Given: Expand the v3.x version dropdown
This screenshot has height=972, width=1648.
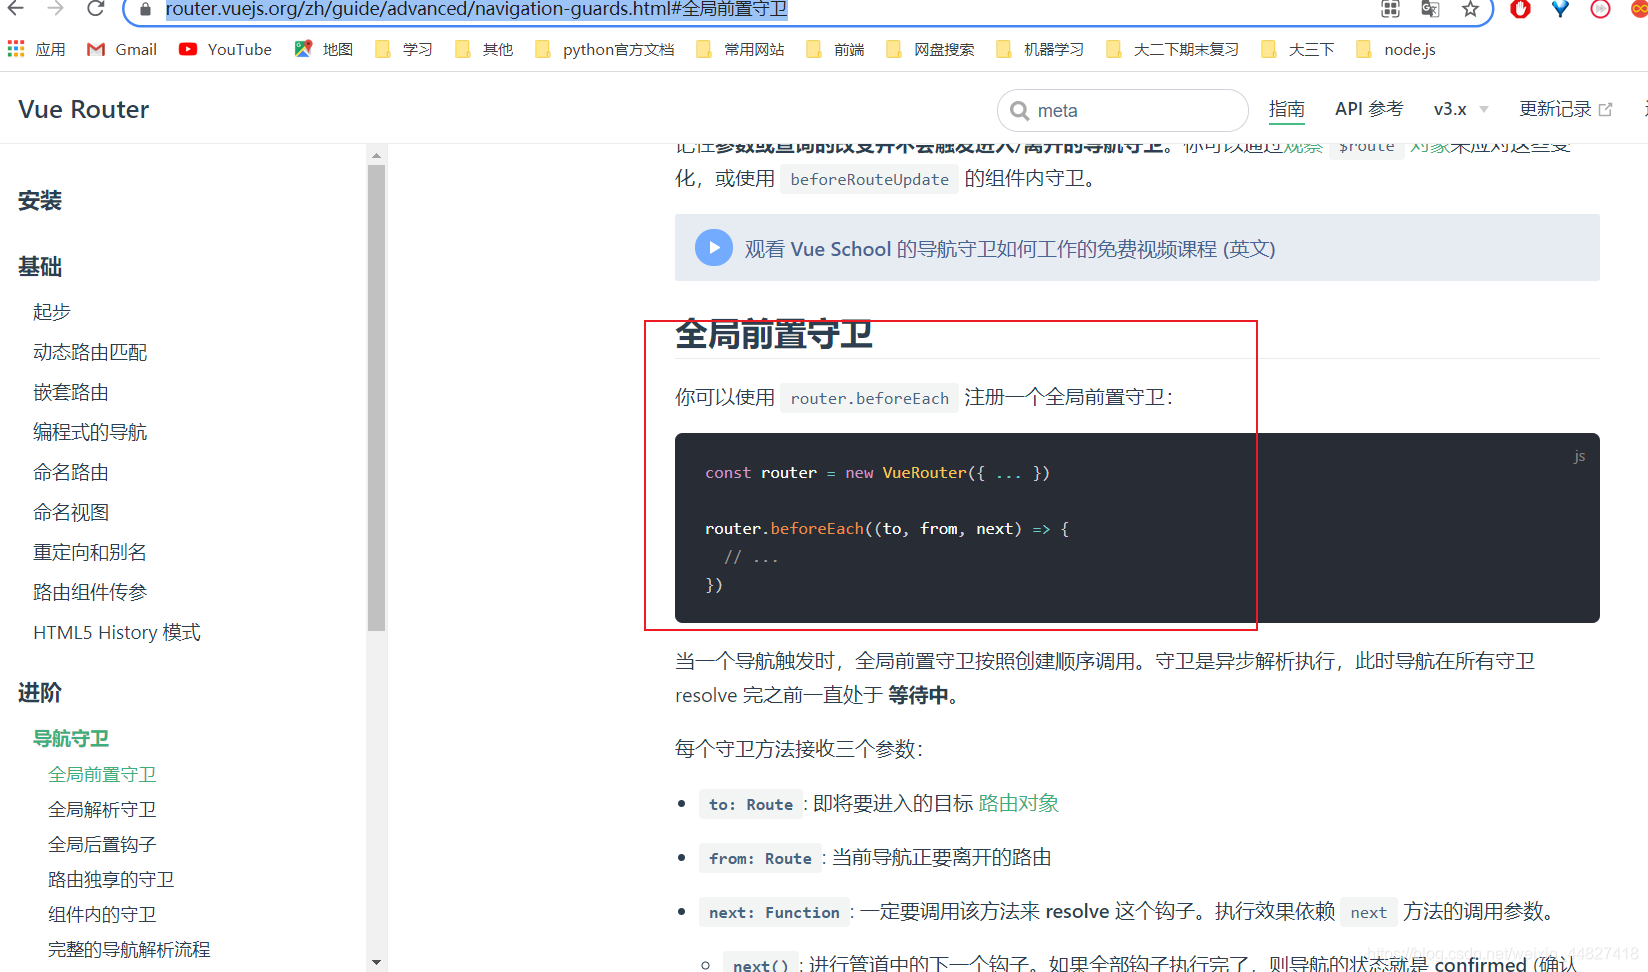Looking at the screenshot, I should point(1459,109).
